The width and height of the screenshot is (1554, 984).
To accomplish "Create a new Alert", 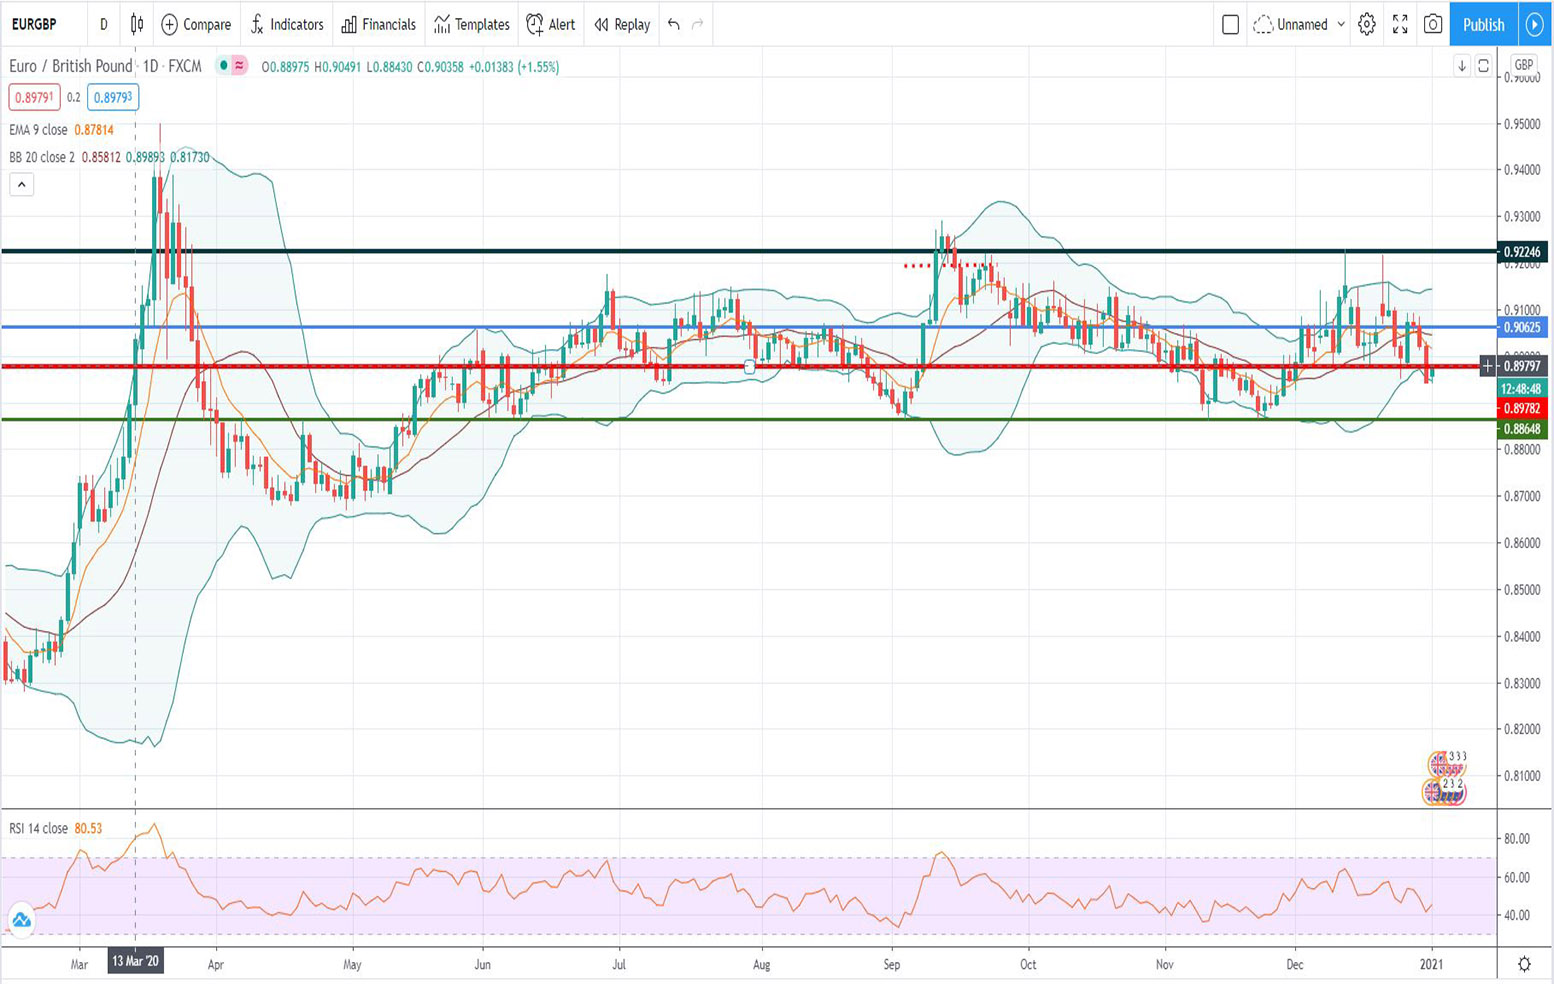I will pos(551,24).
